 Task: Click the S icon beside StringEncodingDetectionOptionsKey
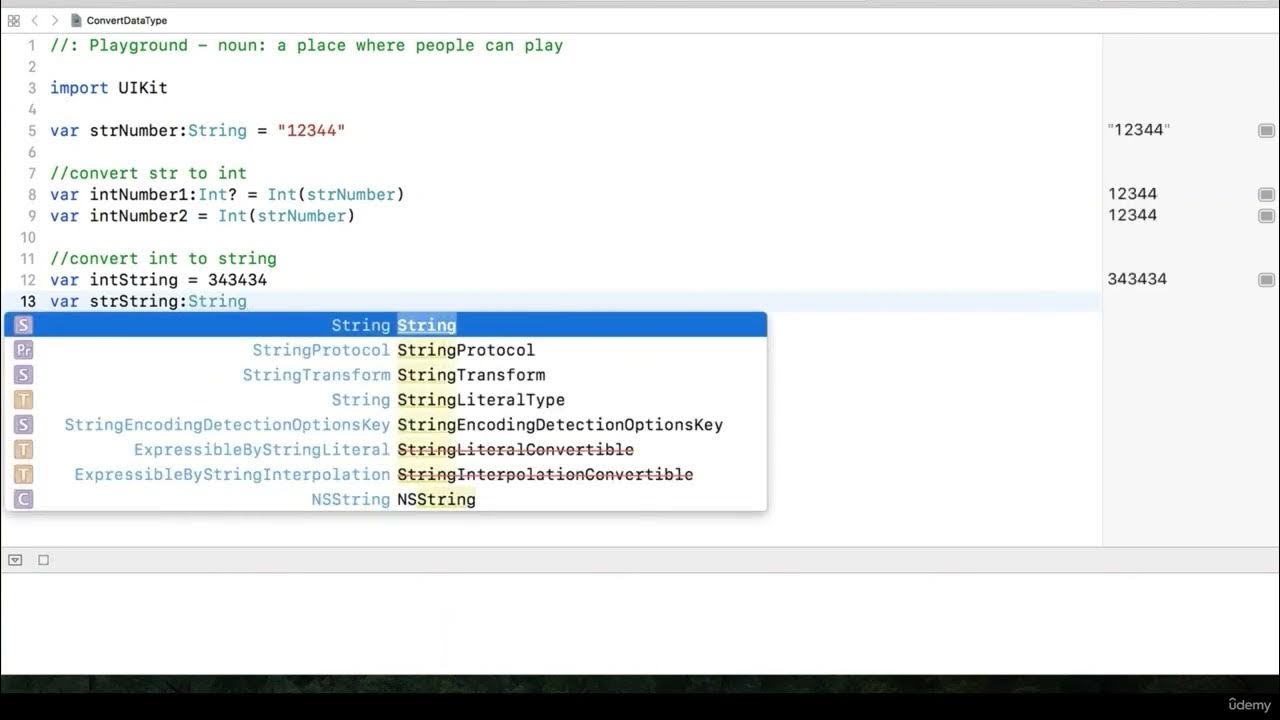coord(24,425)
